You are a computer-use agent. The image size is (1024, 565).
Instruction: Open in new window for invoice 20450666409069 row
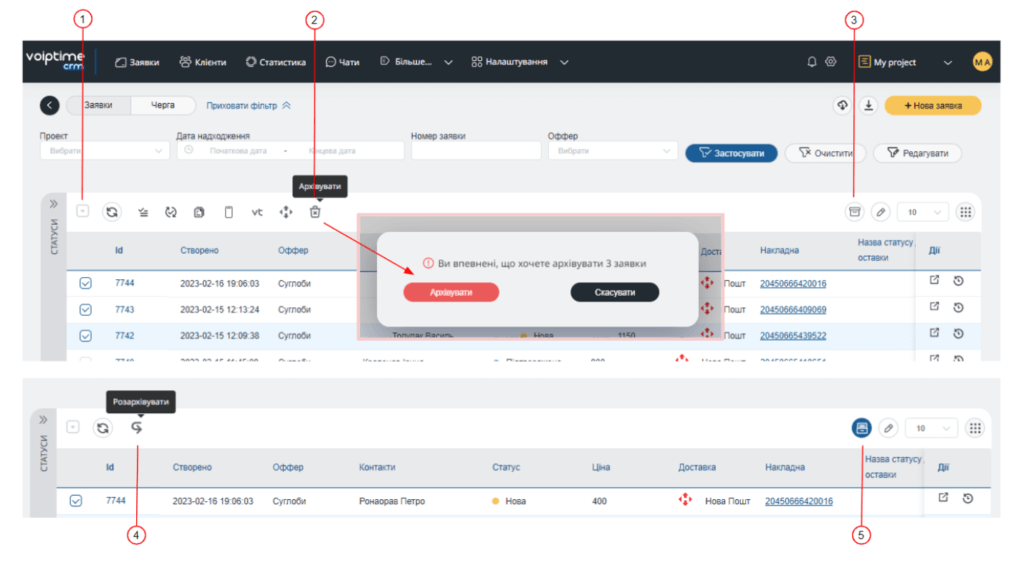935,306
